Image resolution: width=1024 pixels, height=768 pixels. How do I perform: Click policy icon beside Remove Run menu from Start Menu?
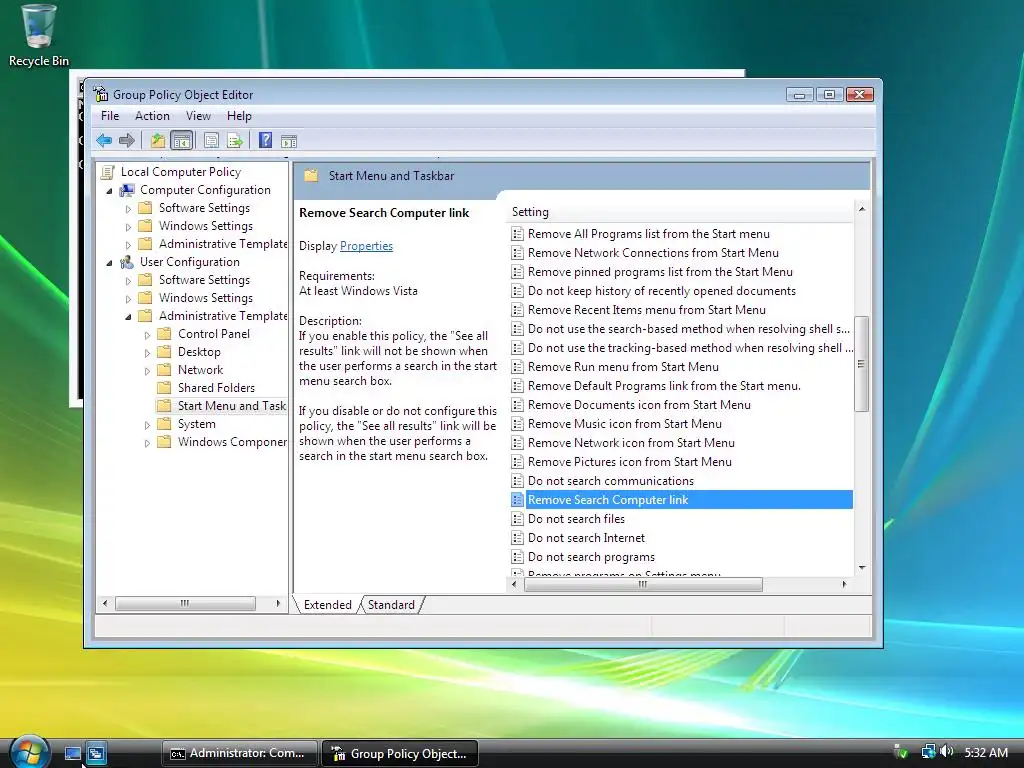click(517, 367)
